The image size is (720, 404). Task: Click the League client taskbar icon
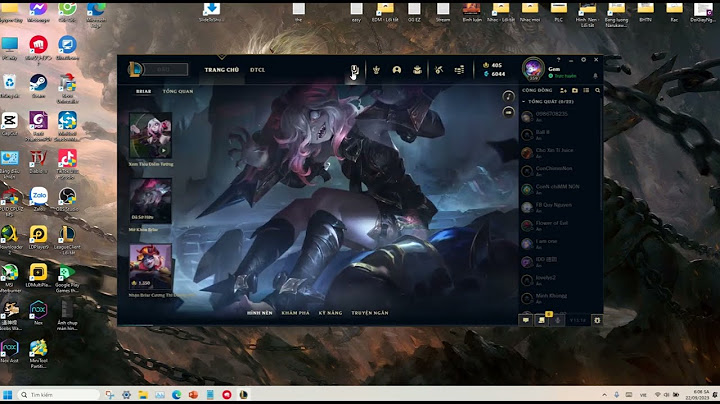point(243,395)
